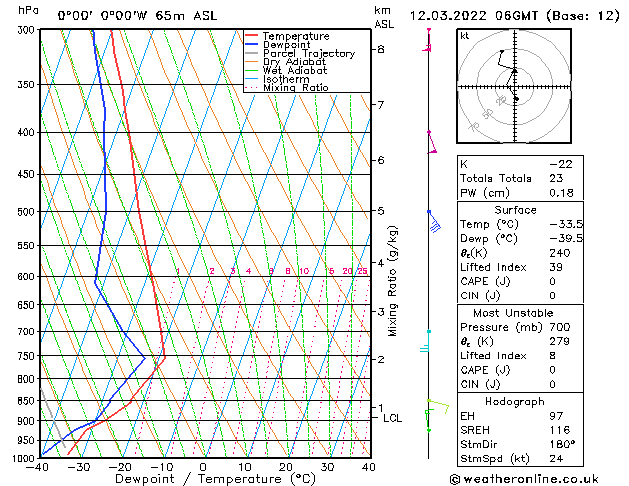Click the 'hPa' unit label

pos(28,10)
